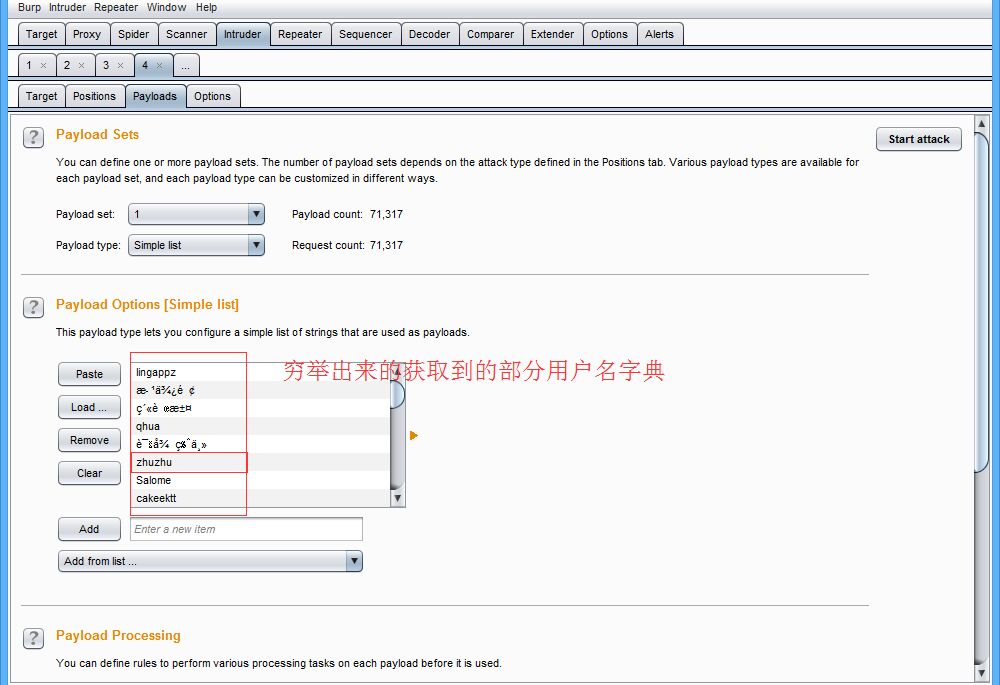Switch to Spider tab
Viewport: 1000px width, 685px height.
click(133, 34)
